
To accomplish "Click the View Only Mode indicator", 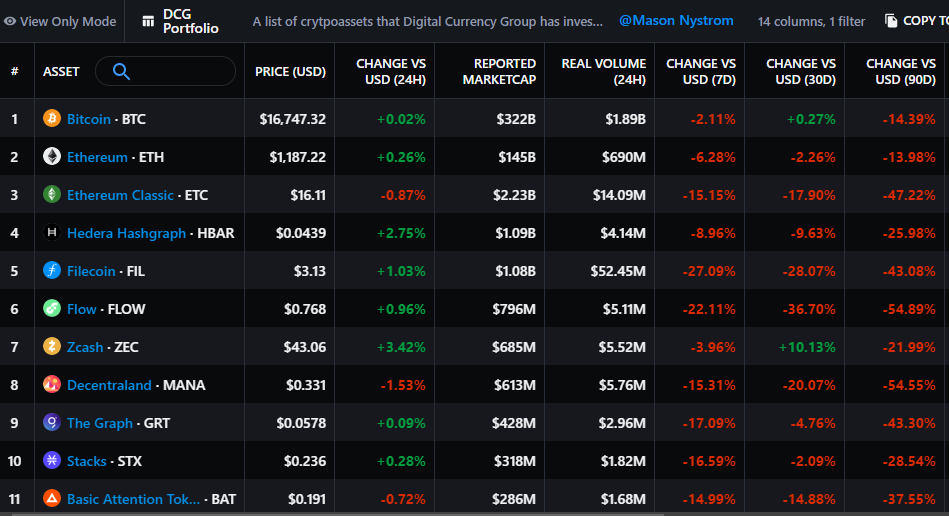I will [60, 21].
